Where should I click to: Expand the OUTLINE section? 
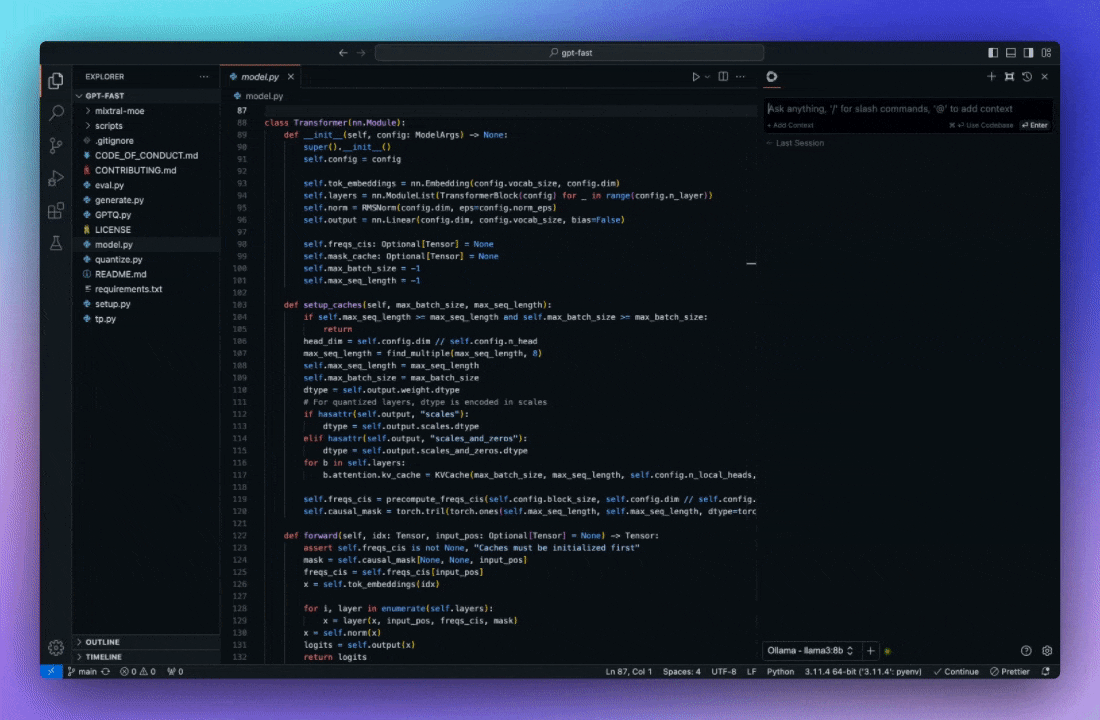click(102, 642)
